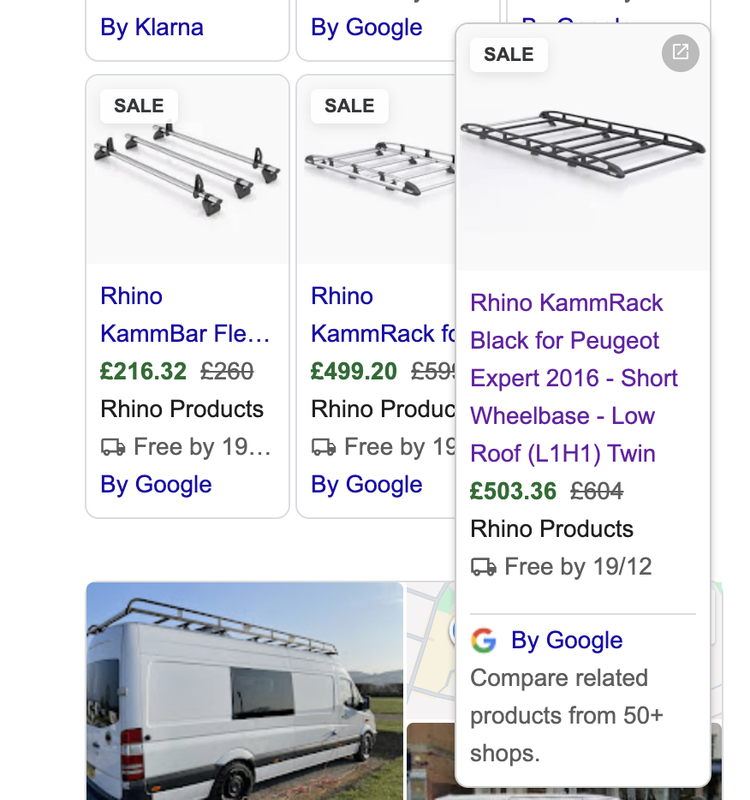
Task: Click the Google logo beside By Google
Action: (483, 640)
